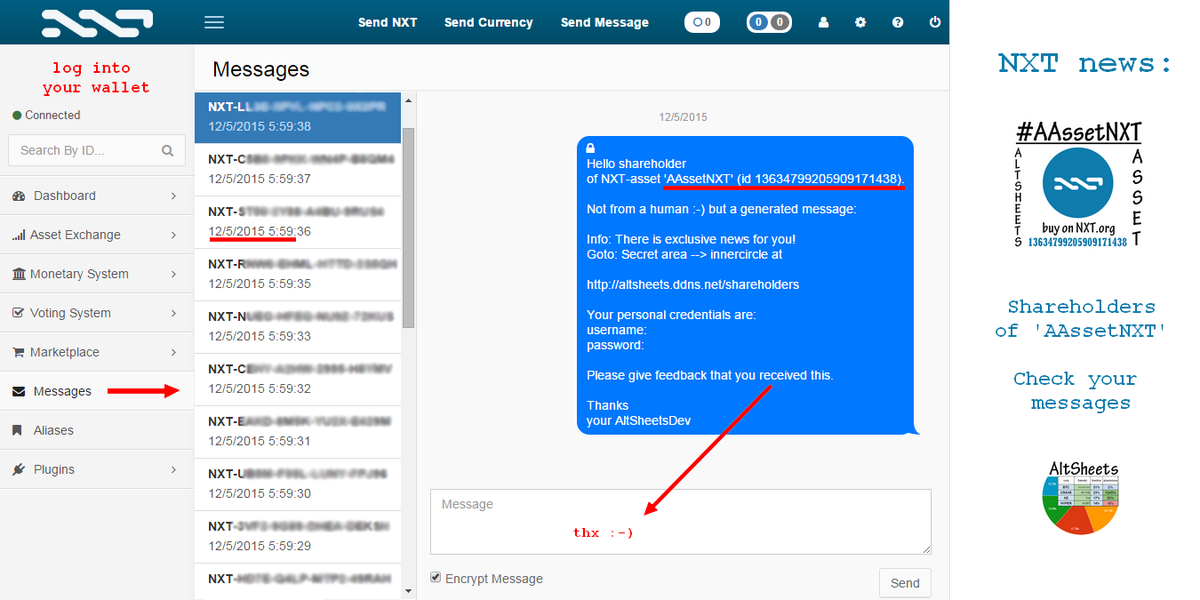This screenshot has width=1200, height=600.
Task: Click the search magnifier icon
Action: (x=167, y=151)
